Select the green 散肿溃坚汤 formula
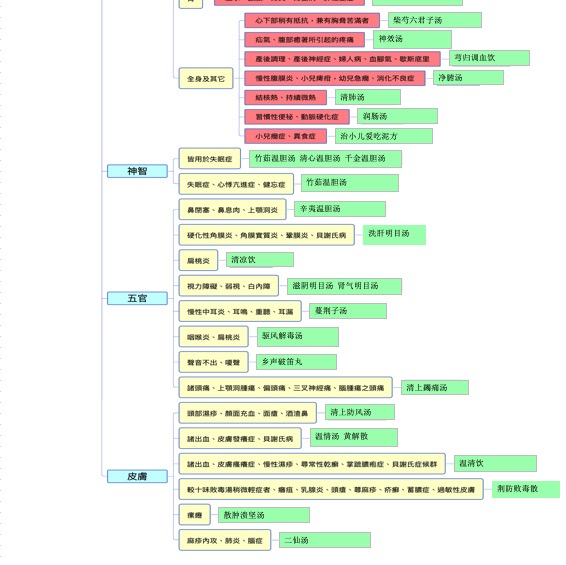The width and height of the screenshot is (566, 565). (264, 515)
